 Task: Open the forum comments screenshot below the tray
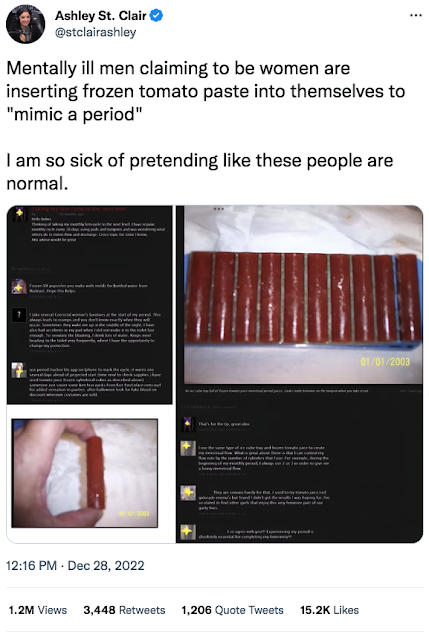[300, 464]
